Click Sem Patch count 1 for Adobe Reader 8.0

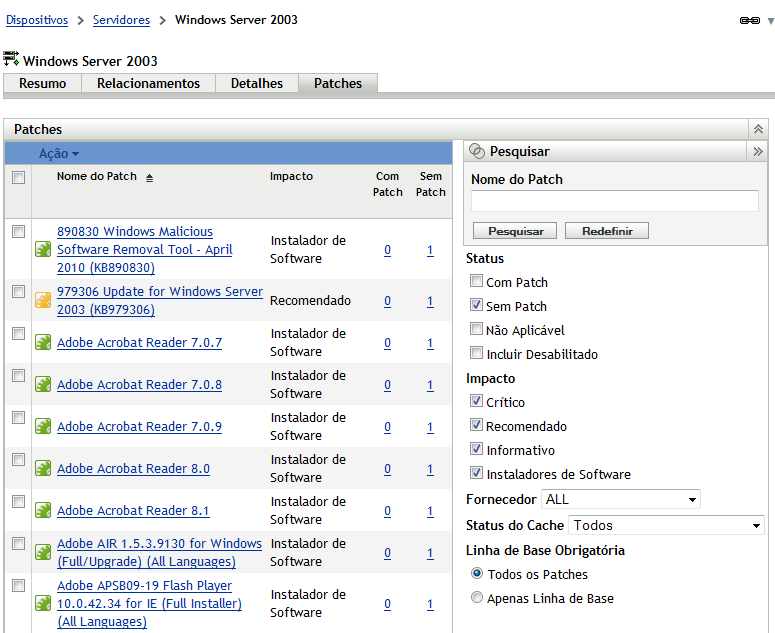pyautogui.click(x=431, y=469)
